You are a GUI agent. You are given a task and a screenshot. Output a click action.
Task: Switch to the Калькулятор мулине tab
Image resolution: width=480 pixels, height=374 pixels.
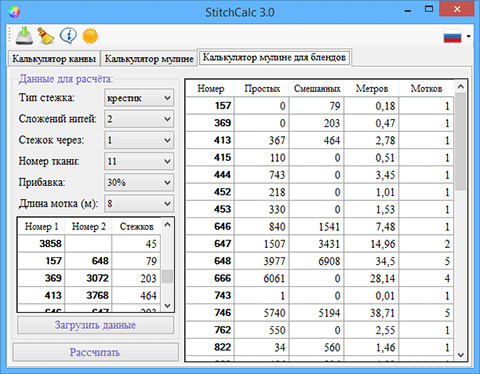pyautogui.click(x=149, y=59)
